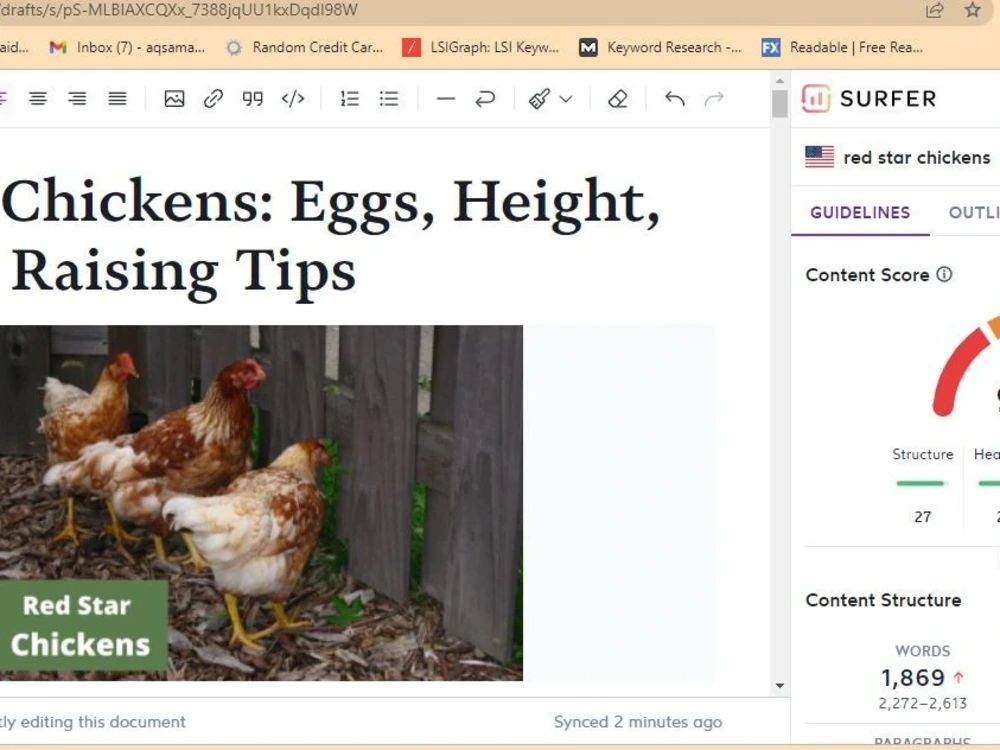
Task: Click the US flag country icon
Action: click(820, 157)
